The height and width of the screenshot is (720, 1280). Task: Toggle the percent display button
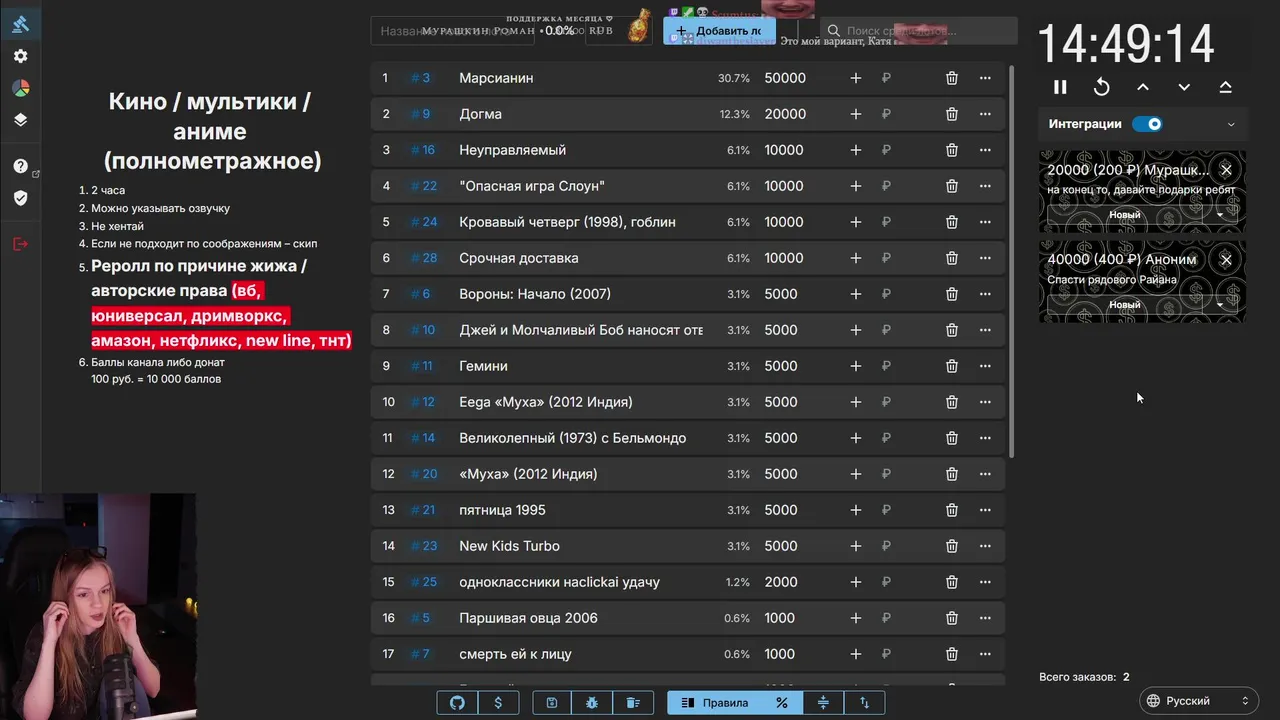tap(782, 703)
